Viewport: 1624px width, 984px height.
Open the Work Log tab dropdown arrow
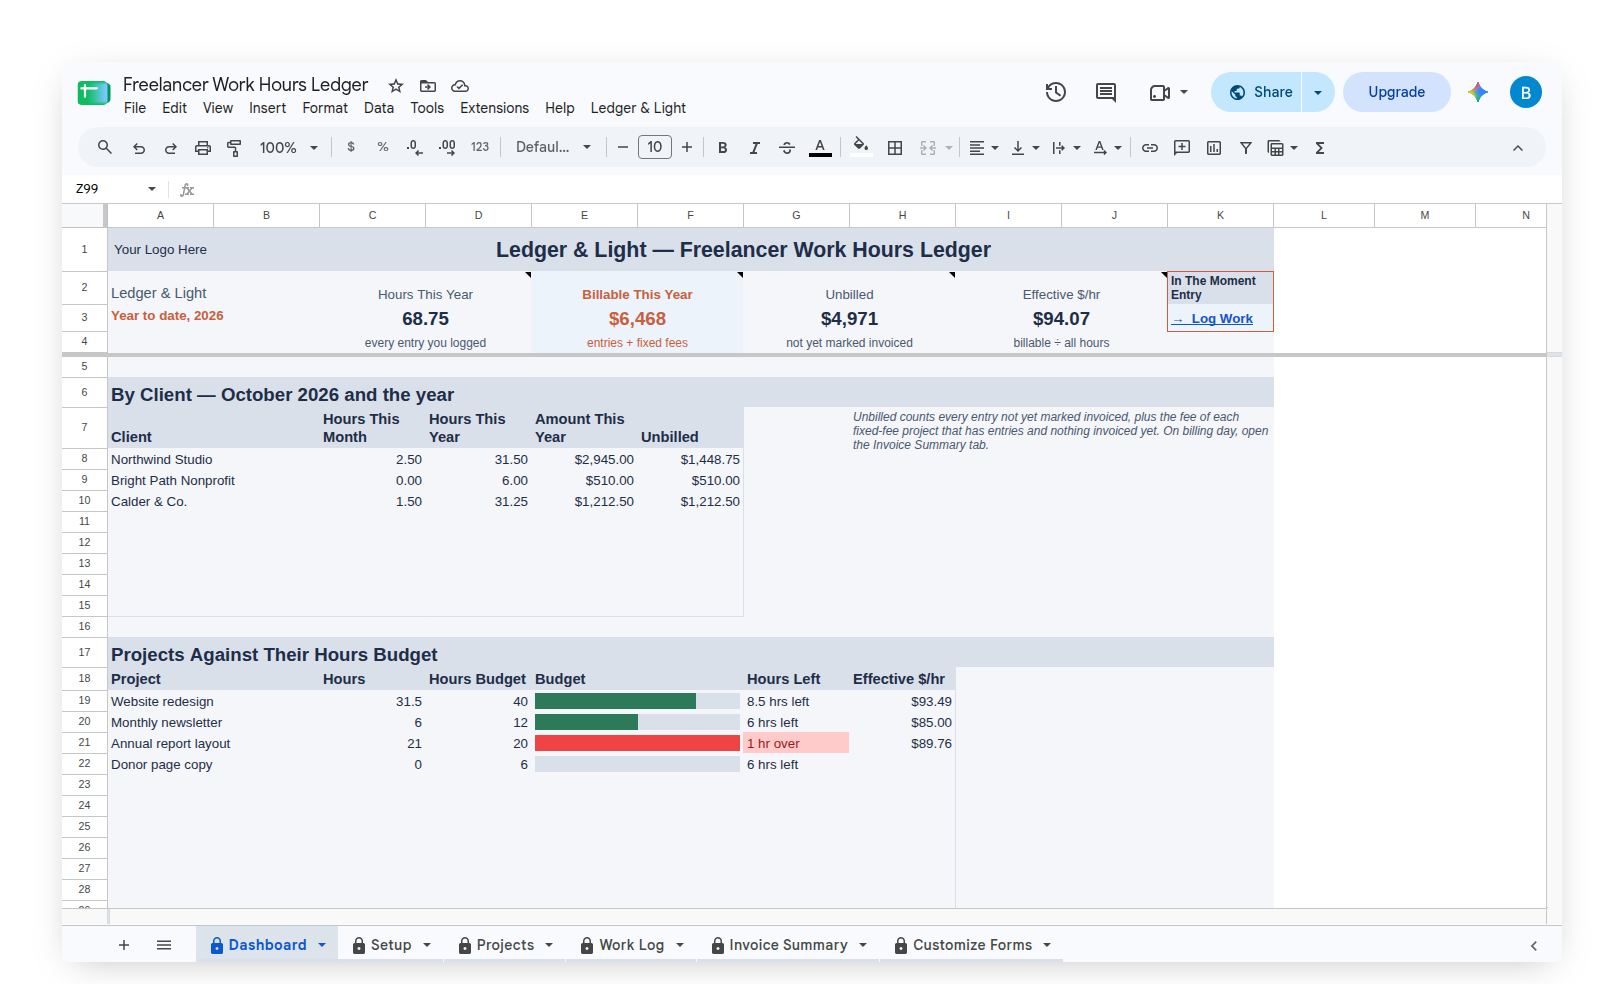pyautogui.click(x=680, y=945)
